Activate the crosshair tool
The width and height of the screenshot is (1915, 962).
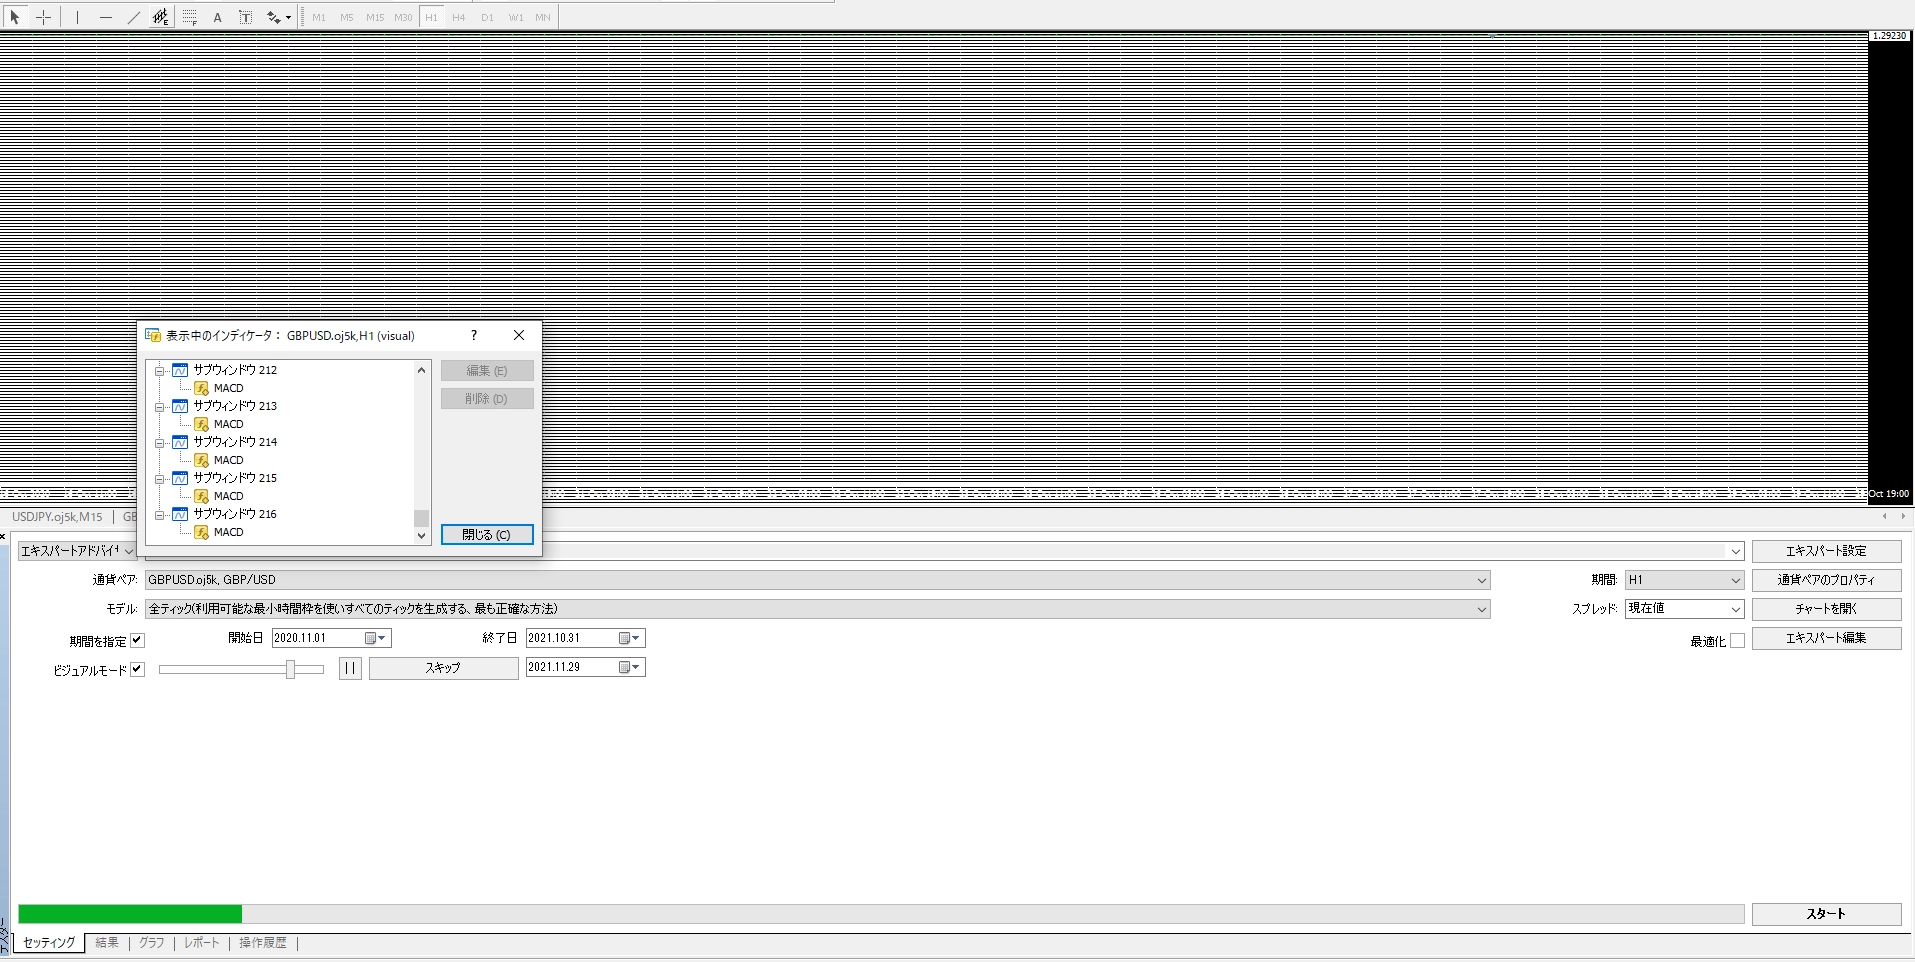pyautogui.click(x=43, y=17)
